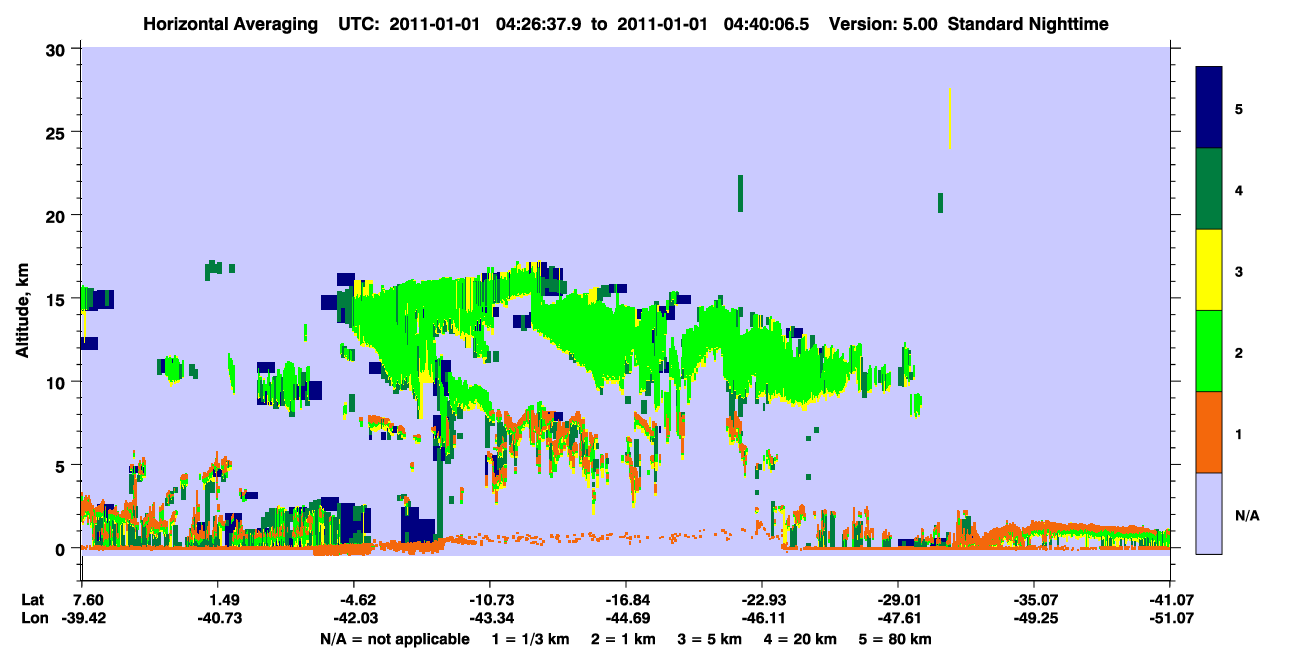Click the altitude tick label '25'
Viewport: 1300px width, 667px height.
58,132
